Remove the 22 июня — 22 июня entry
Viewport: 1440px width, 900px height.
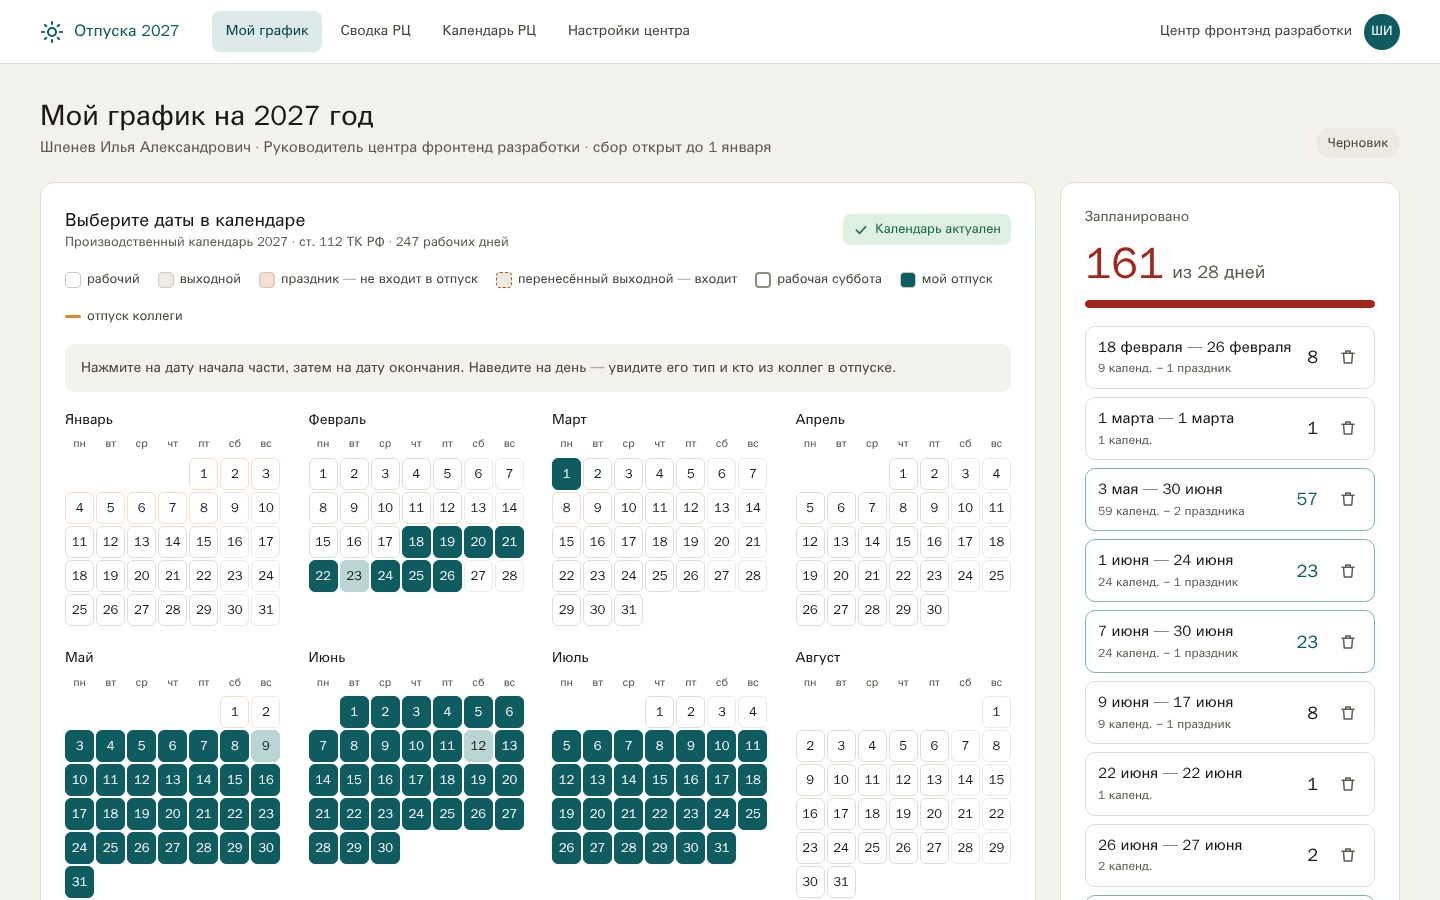1348,784
